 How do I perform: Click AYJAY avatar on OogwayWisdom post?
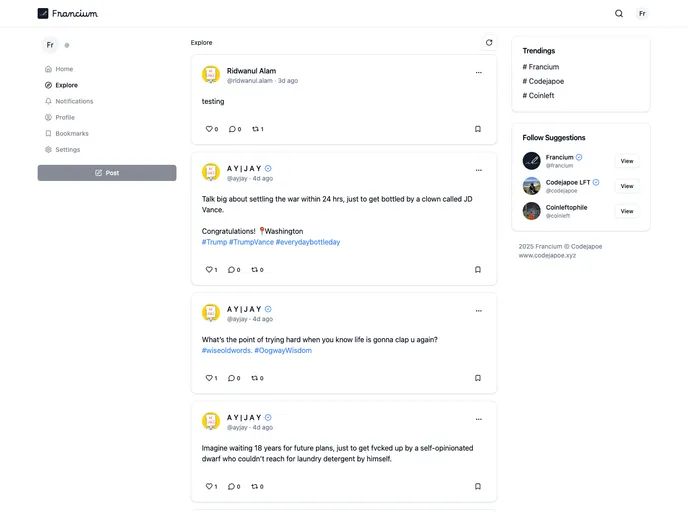(211, 313)
